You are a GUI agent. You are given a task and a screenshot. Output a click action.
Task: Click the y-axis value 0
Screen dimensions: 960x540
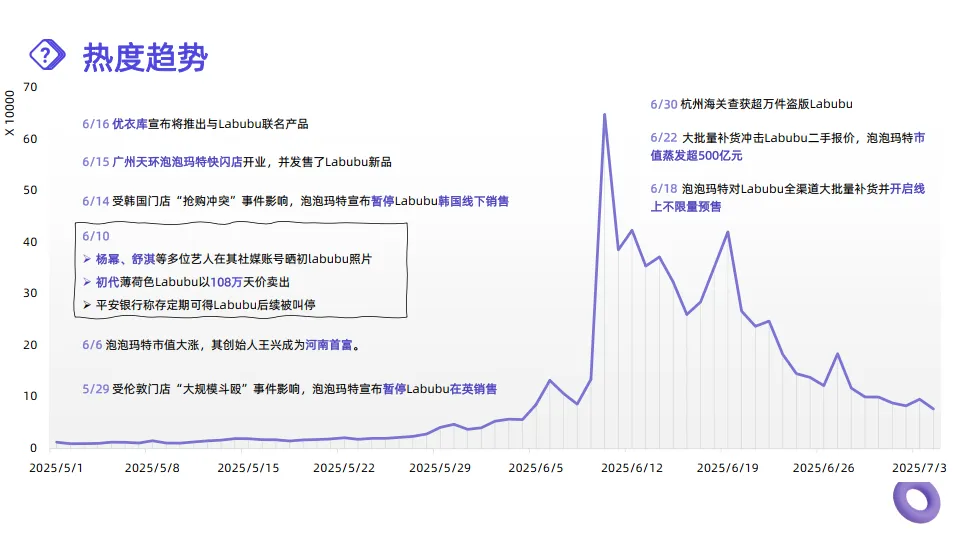(34, 448)
